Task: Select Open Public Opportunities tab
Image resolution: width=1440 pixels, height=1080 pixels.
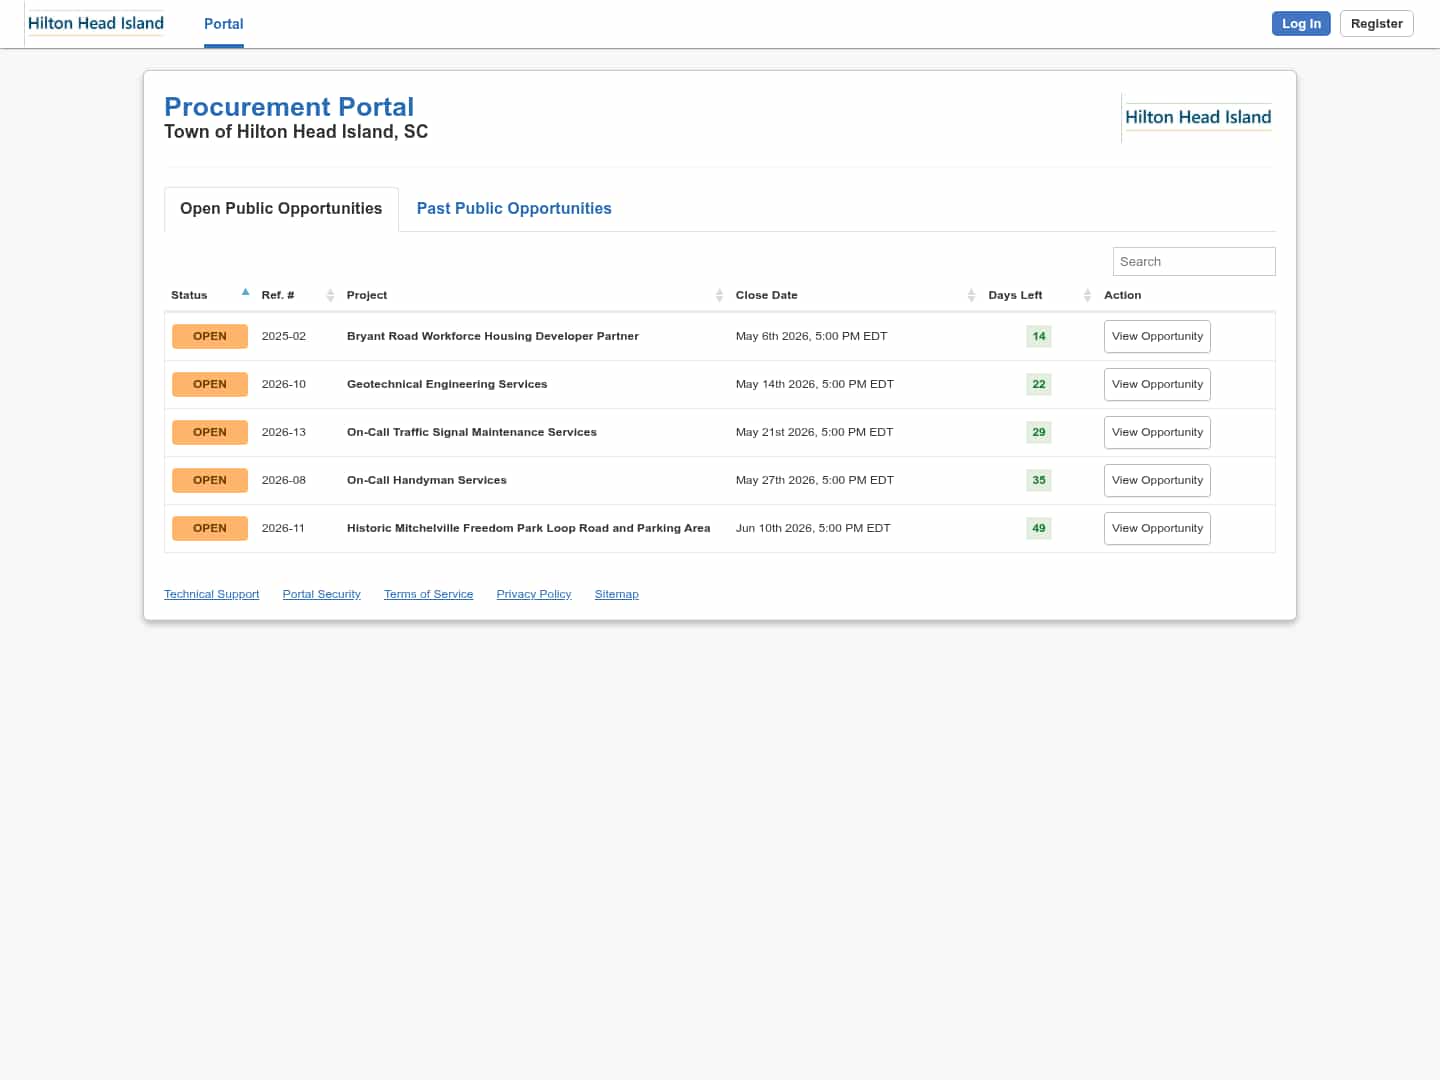Action: (x=281, y=209)
